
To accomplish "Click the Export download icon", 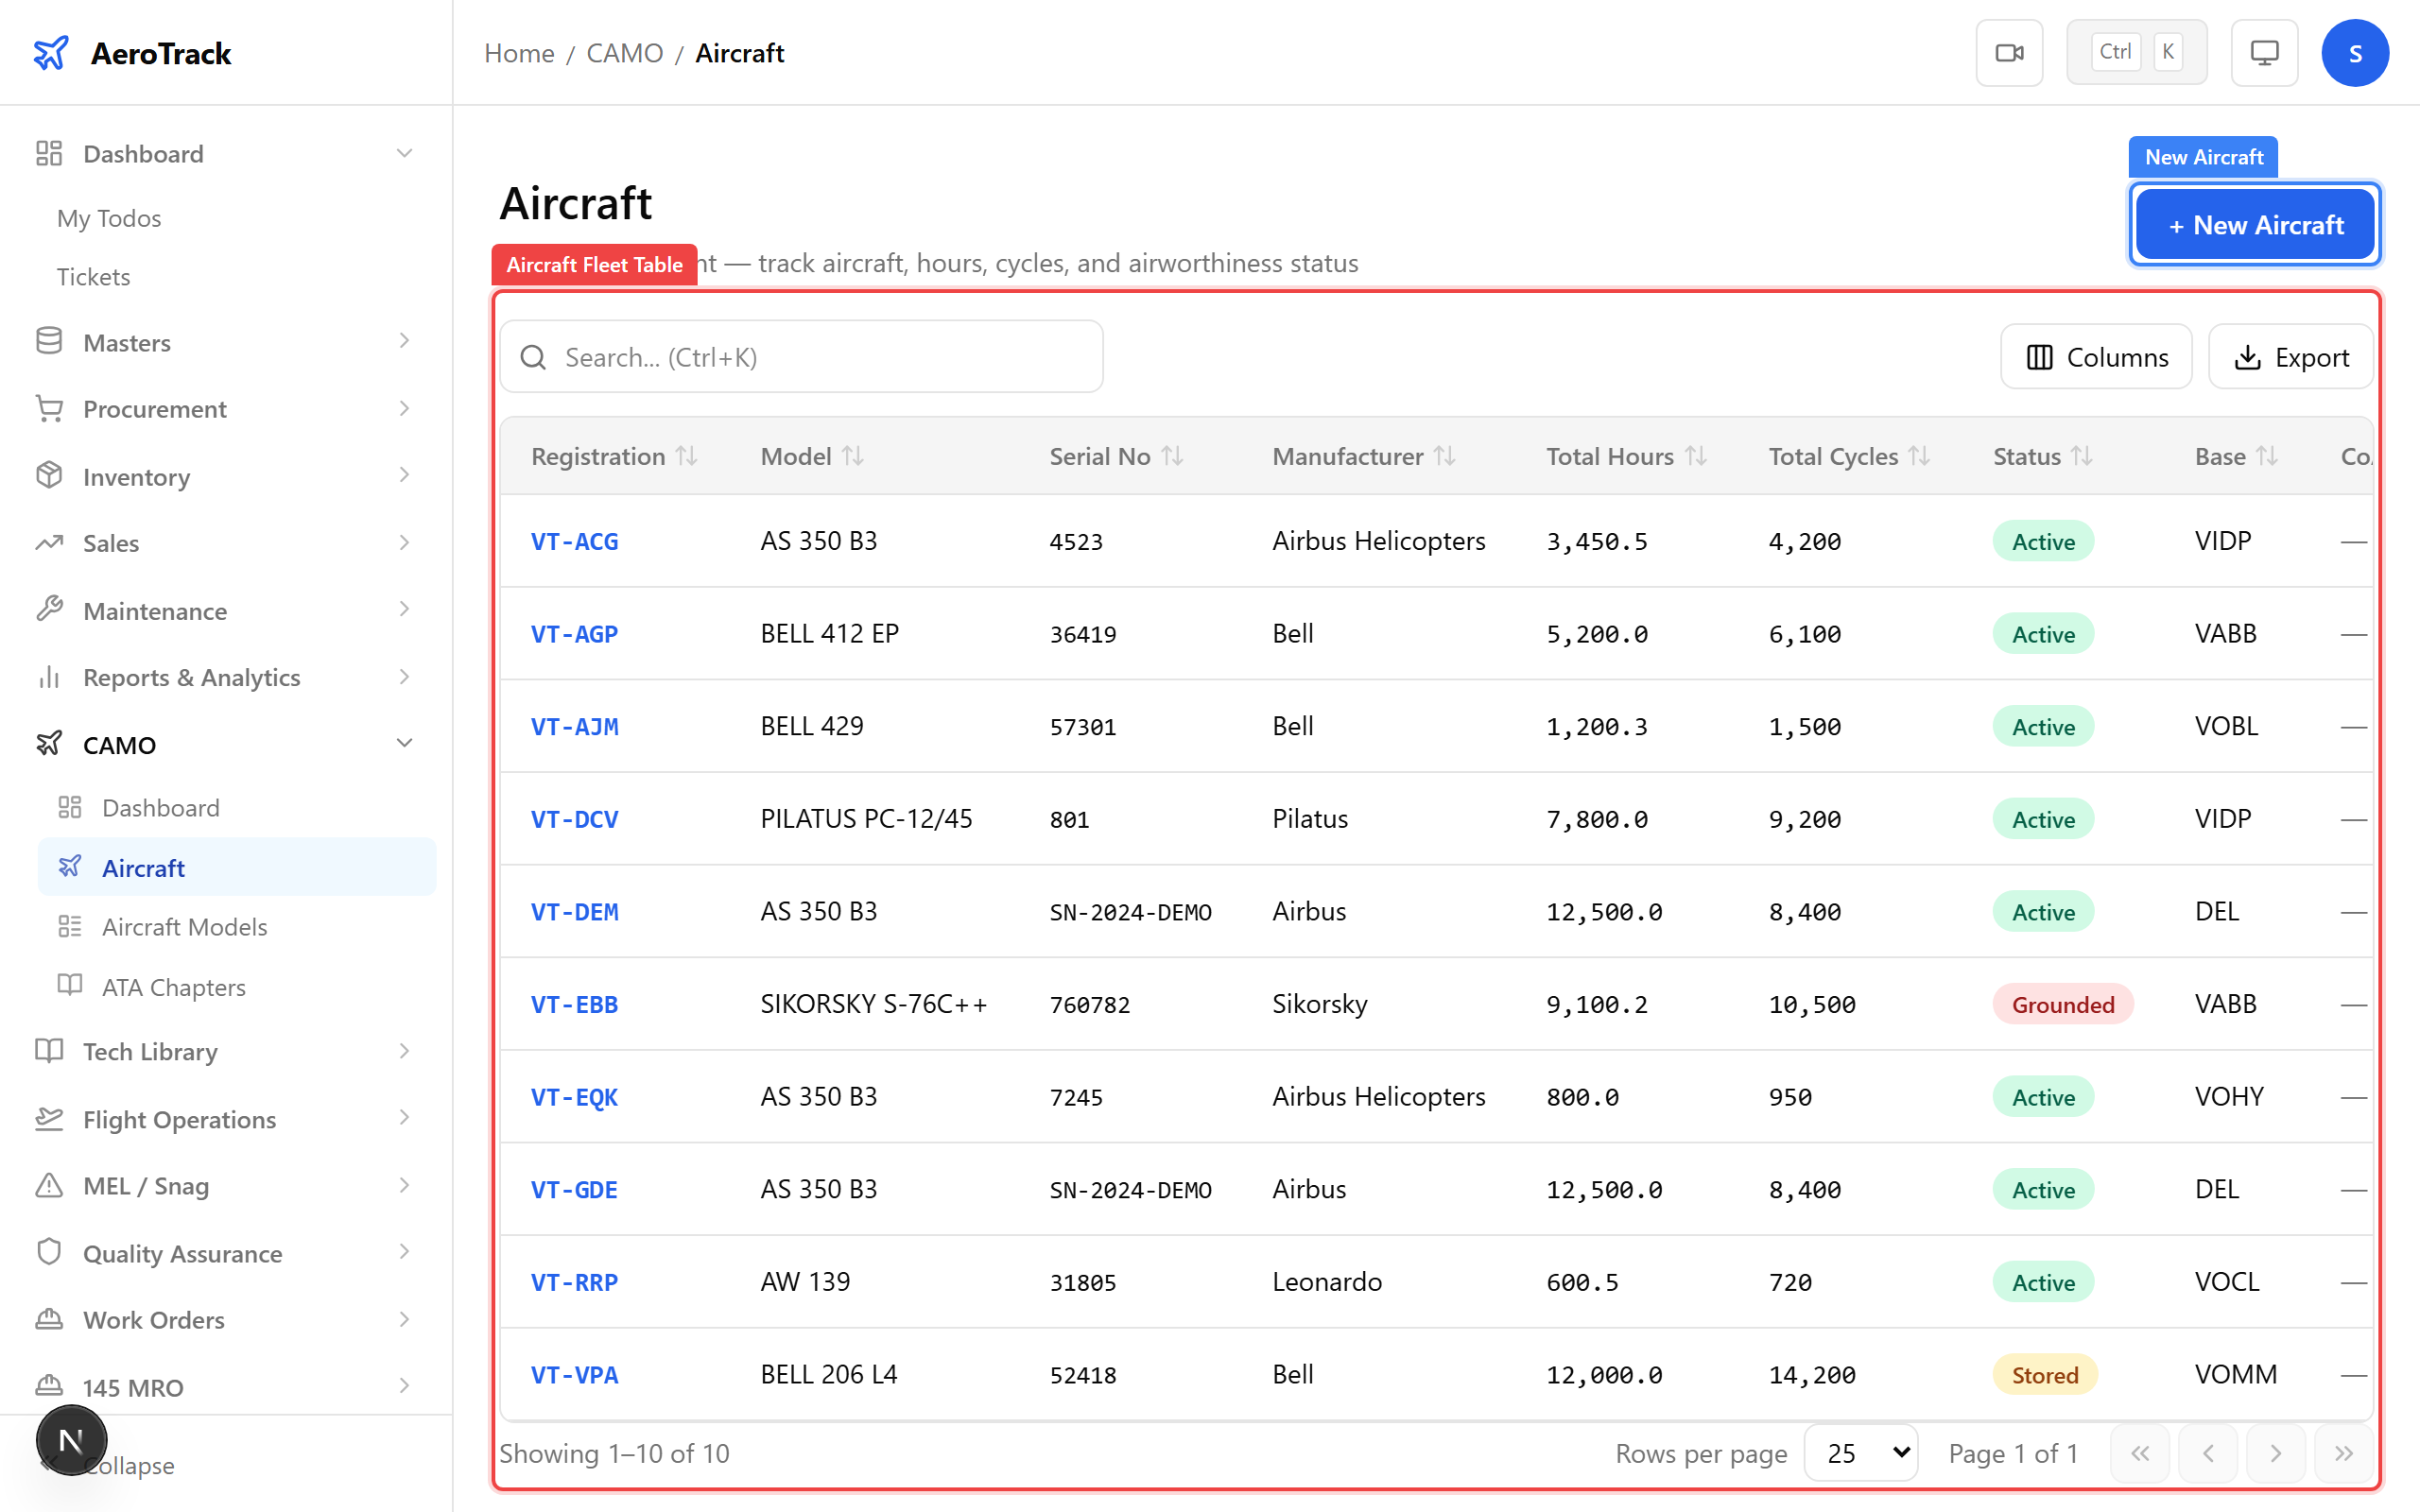I will click(x=2248, y=357).
